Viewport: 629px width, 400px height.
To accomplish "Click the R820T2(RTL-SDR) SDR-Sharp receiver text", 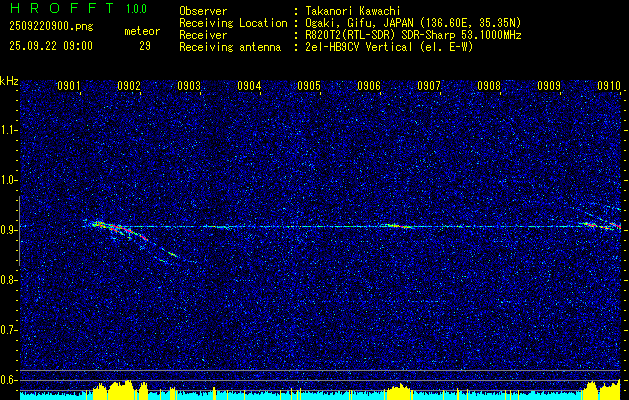I will click(x=413, y=35).
